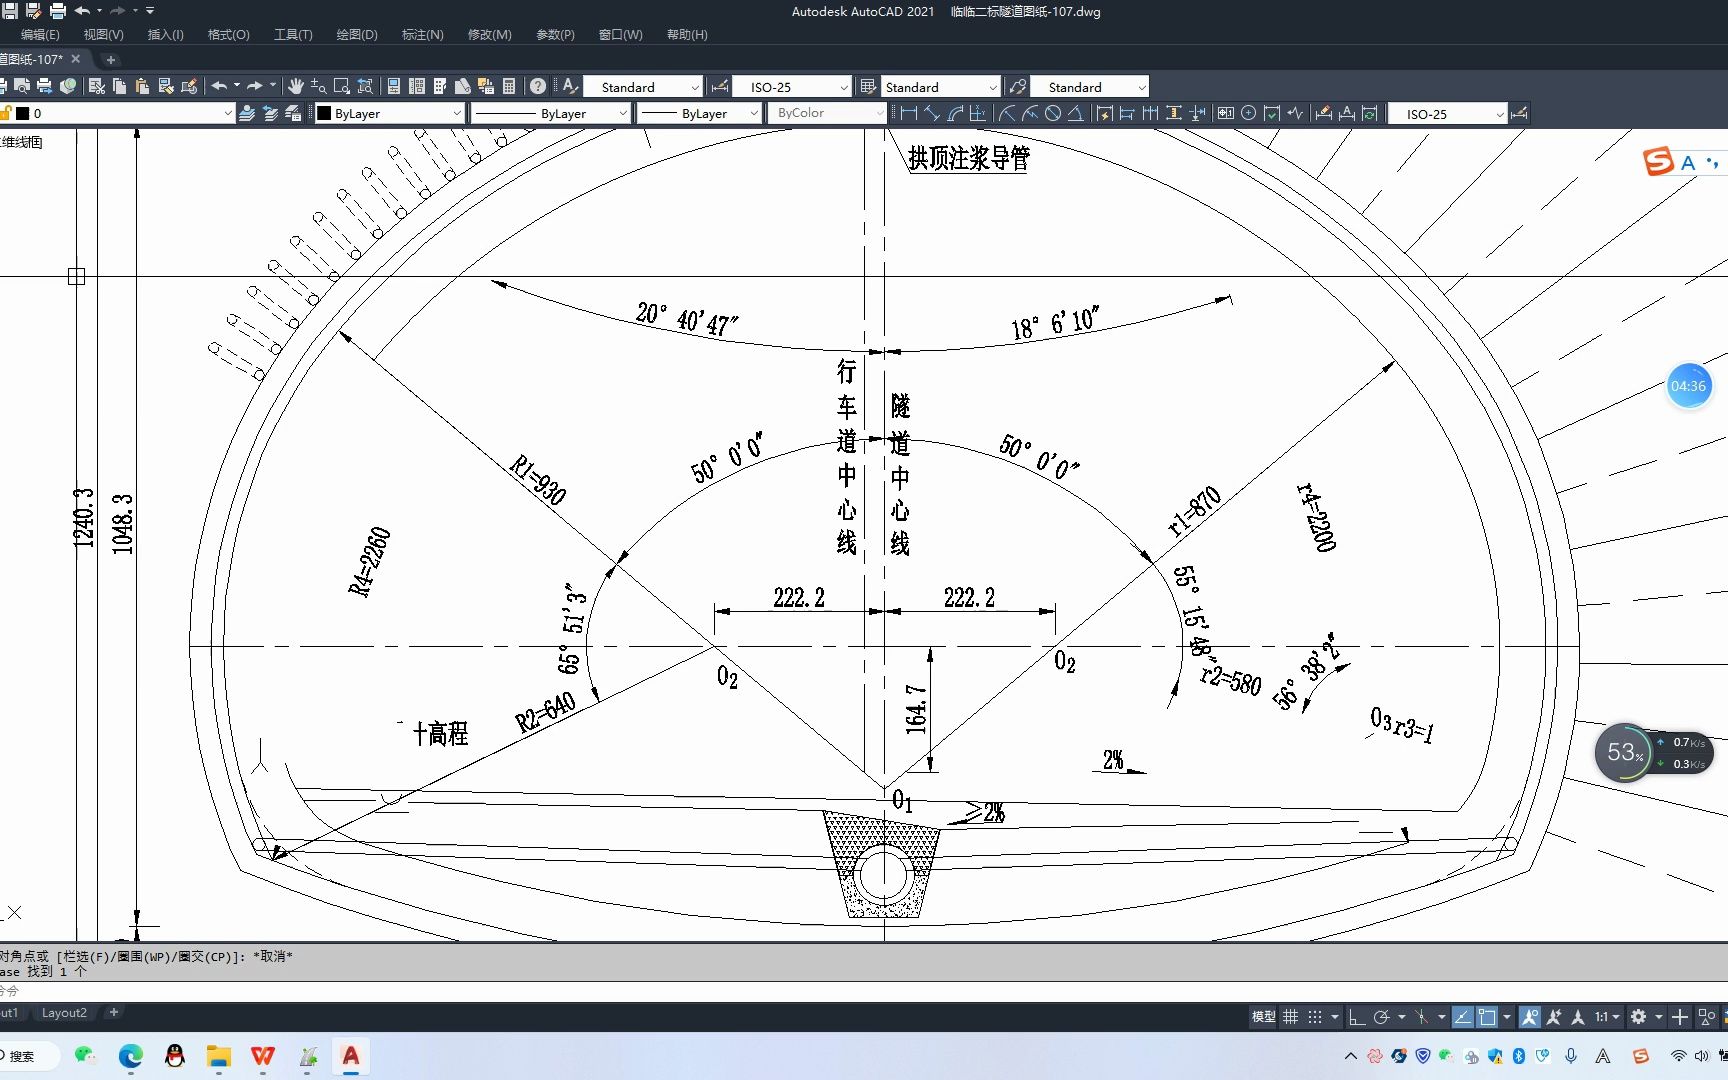Activate the Zoom Realtime tool
Image resolution: width=1728 pixels, height=1080 pixels.
tap(318, 86)
